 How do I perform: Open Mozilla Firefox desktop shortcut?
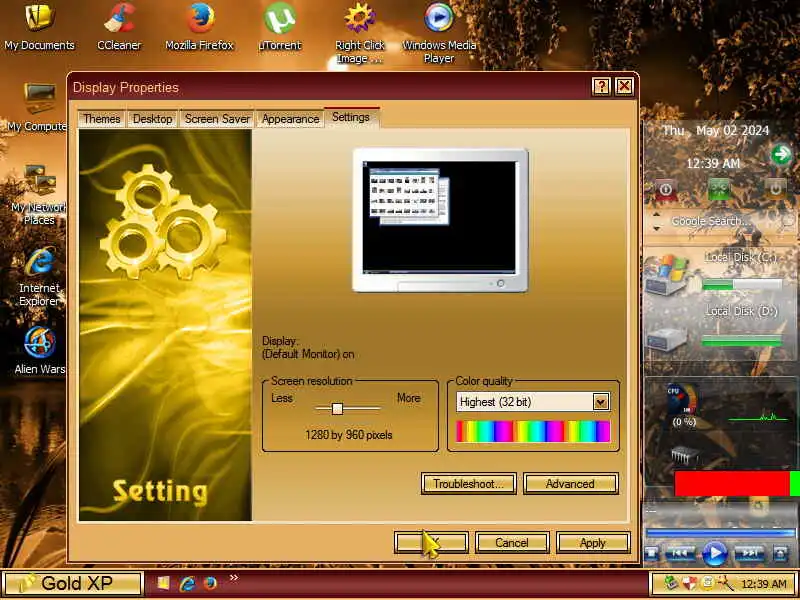tap(199, 28)
